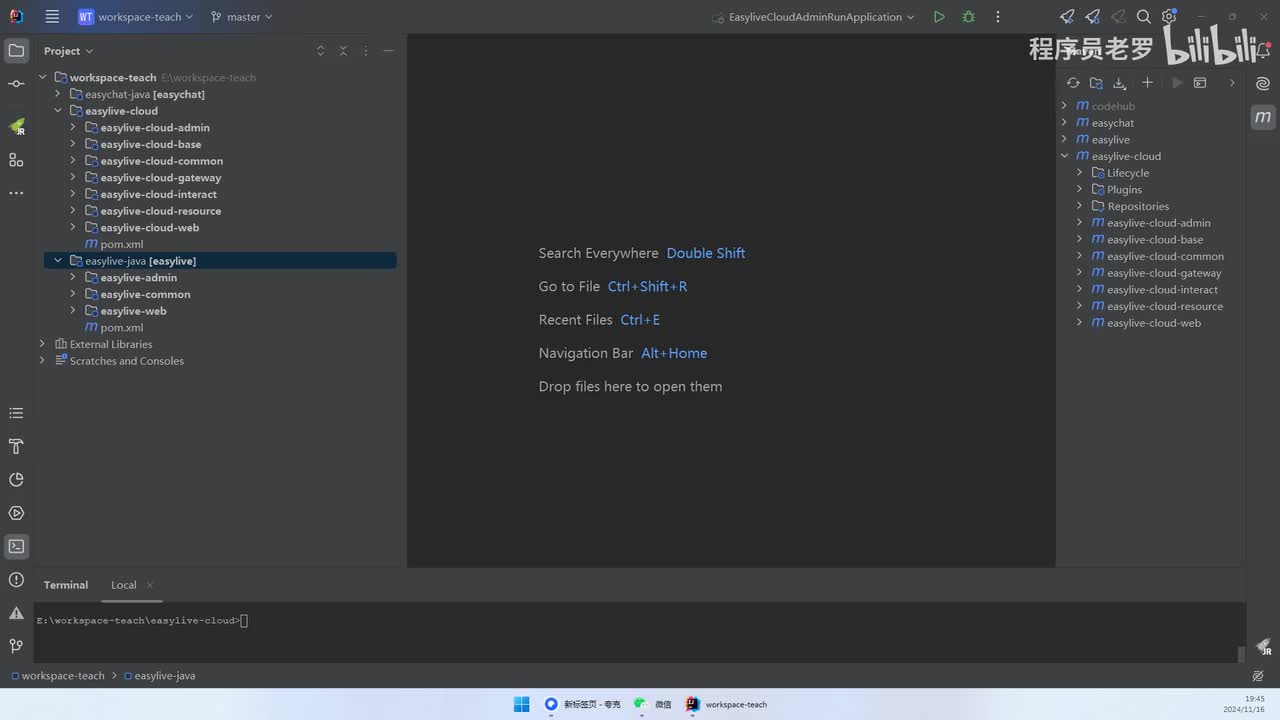Toggle the Terminal tool window icon

click(x=16, y=546)
